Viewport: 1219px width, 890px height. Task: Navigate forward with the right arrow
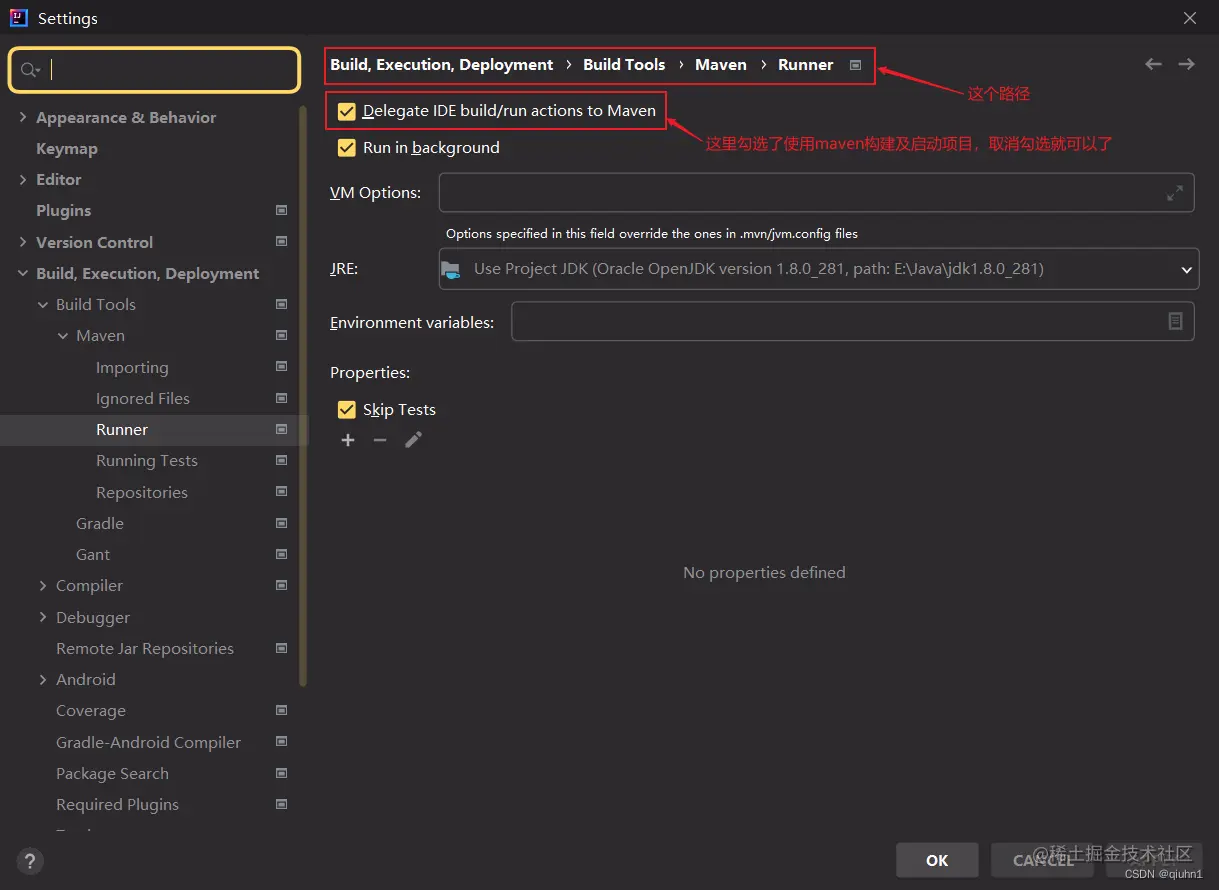coord(1186,64)
